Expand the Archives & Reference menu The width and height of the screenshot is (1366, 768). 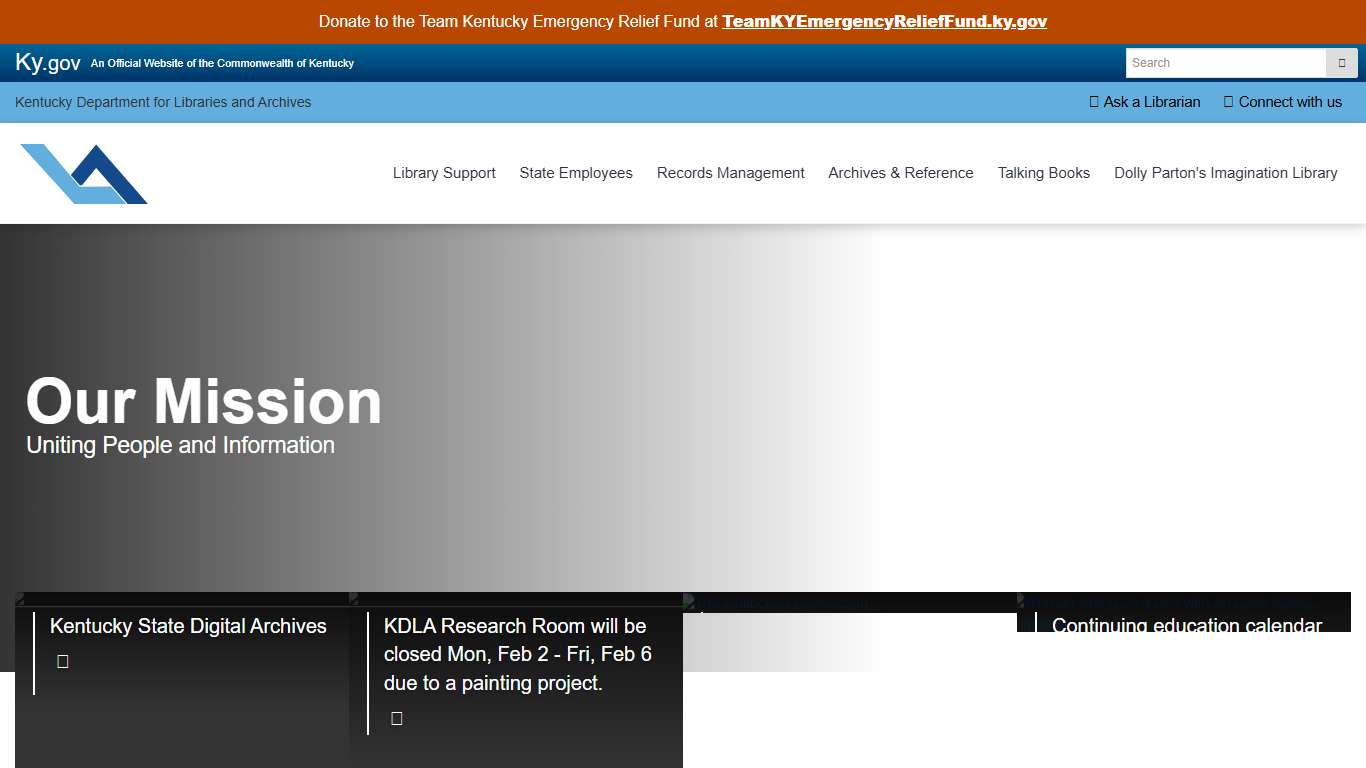click(x=900, y=173)
